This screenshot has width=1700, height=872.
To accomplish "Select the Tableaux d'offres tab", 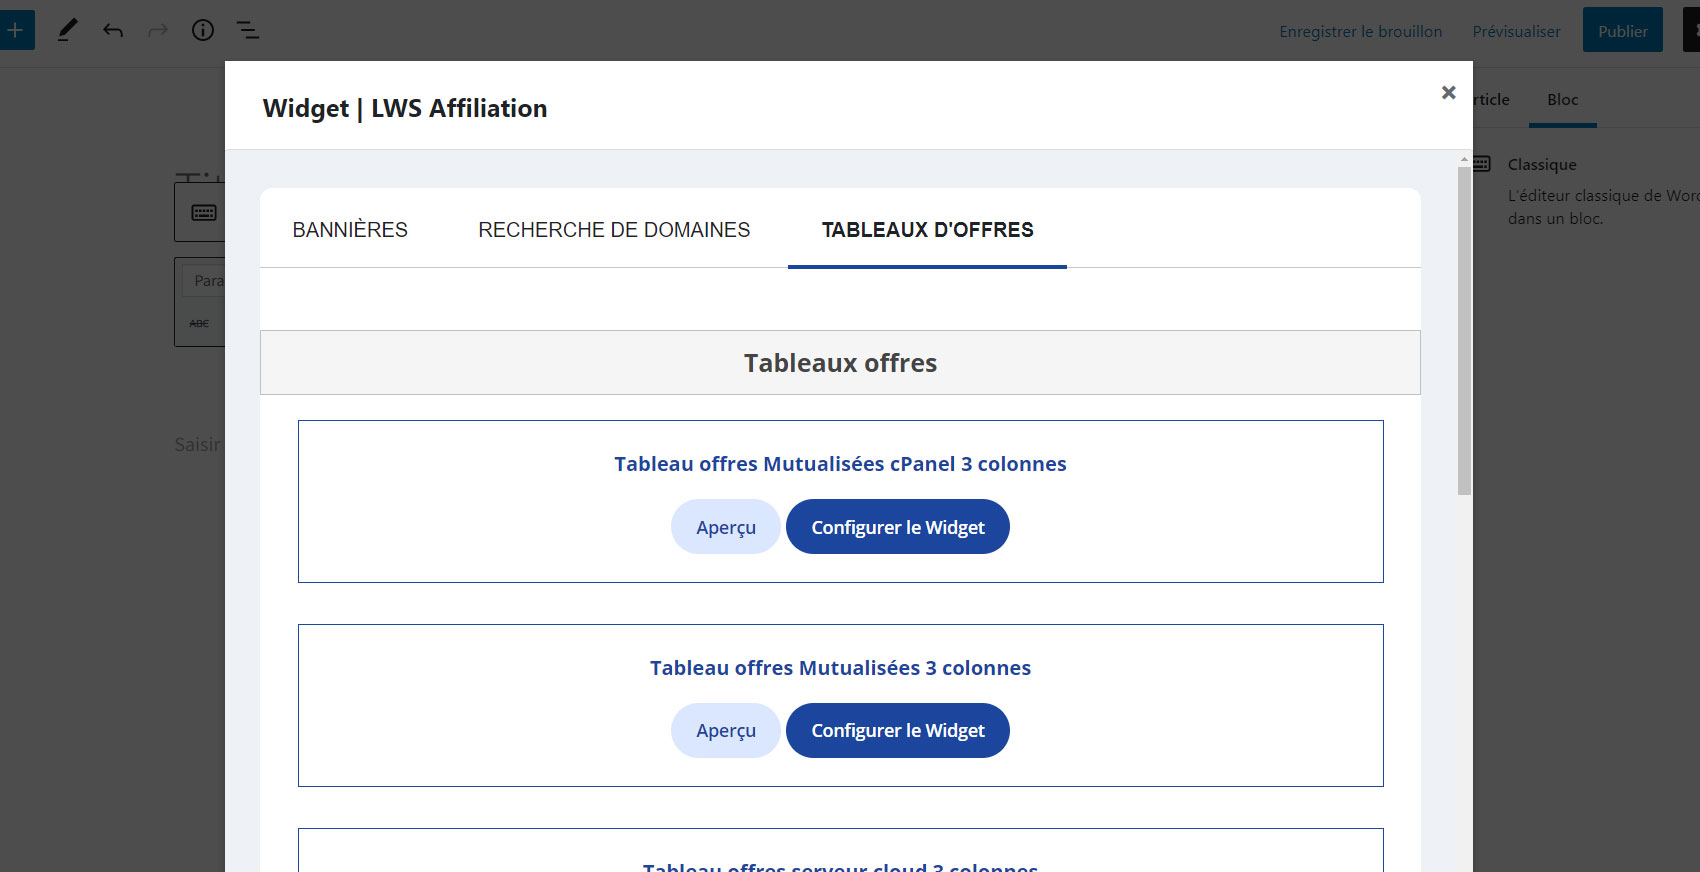I will click(927, 230).
